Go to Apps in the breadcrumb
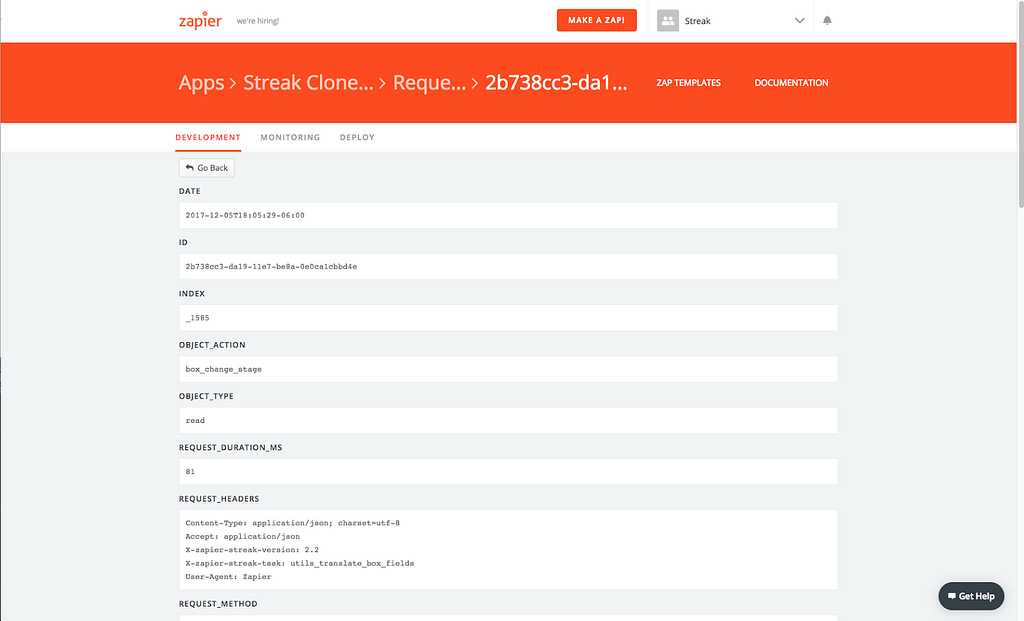Image resolution: width=1024 pixels, height=621 pixels. 201,83
